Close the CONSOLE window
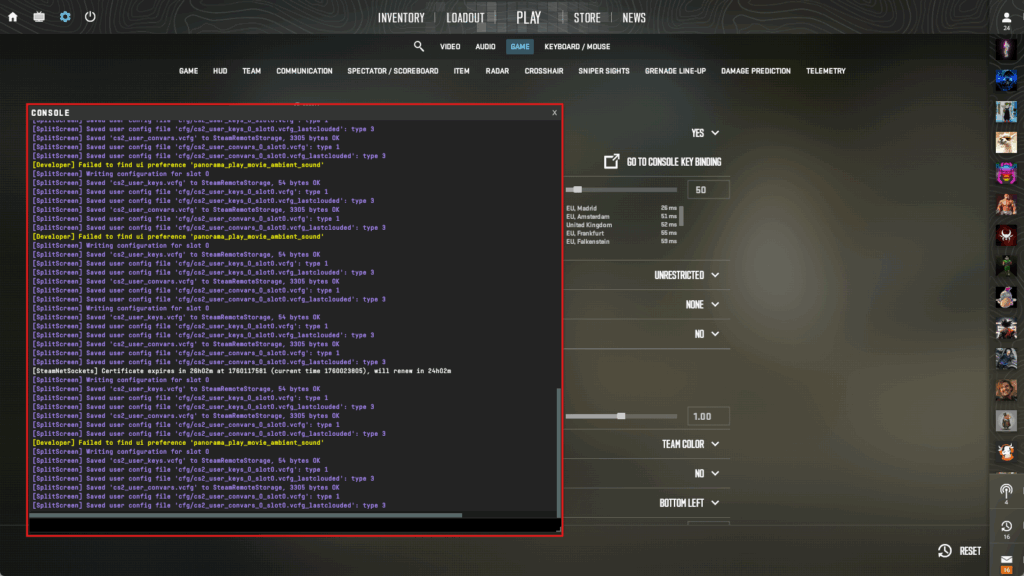Viewport: 1024px width, 576px height. click(554, 112)
